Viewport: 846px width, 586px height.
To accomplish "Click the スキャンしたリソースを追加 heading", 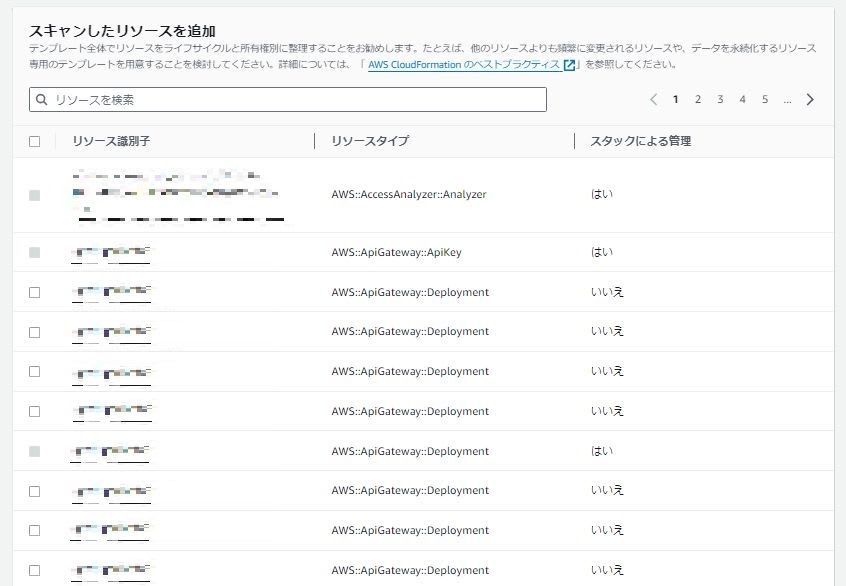I will coord(122,31).
